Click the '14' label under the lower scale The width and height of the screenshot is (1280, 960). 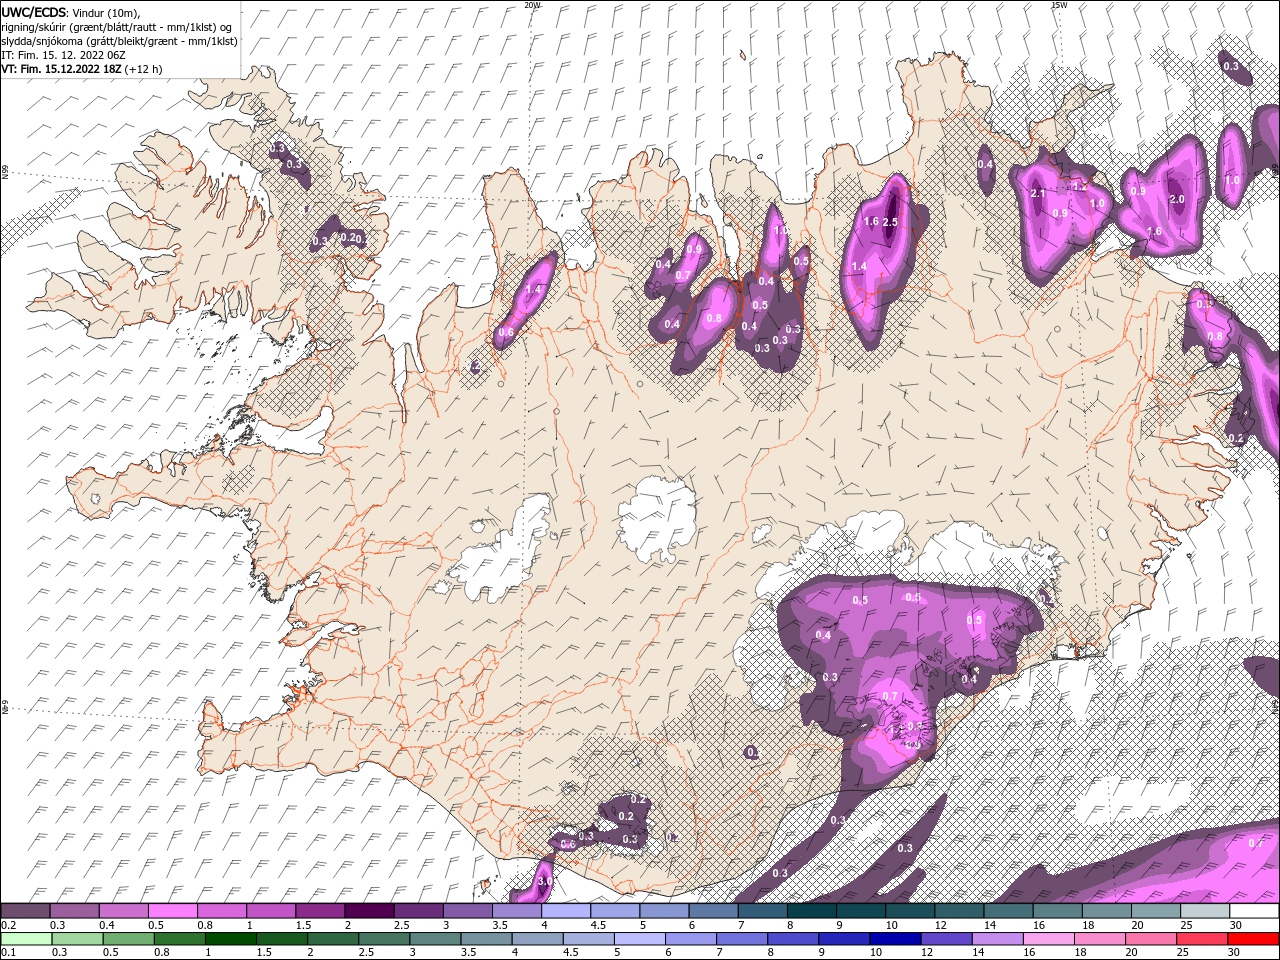click(979, 953)
